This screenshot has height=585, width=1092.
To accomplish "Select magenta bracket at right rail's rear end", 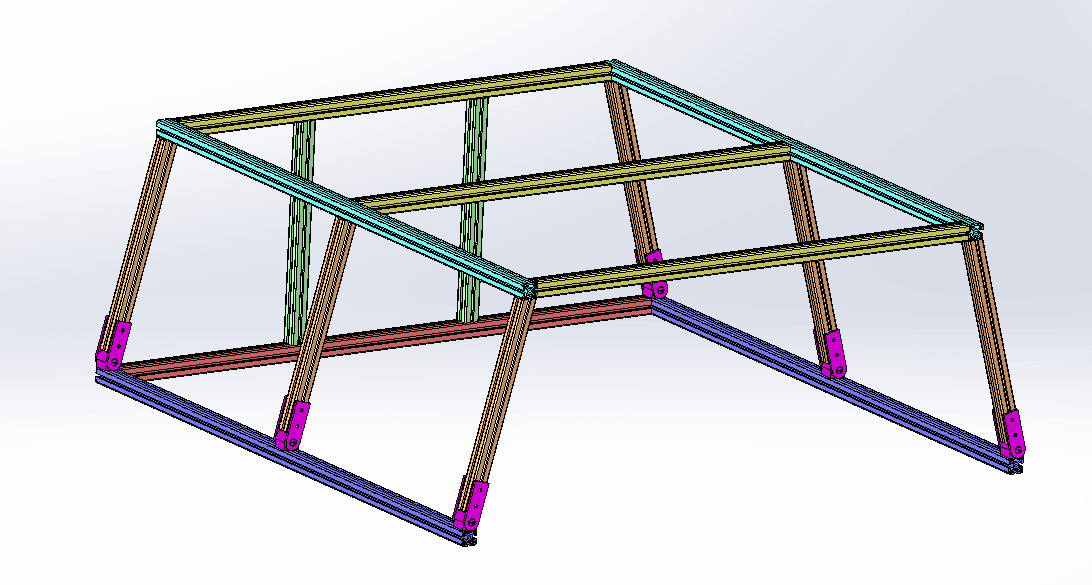I will (x=653, y=273).
